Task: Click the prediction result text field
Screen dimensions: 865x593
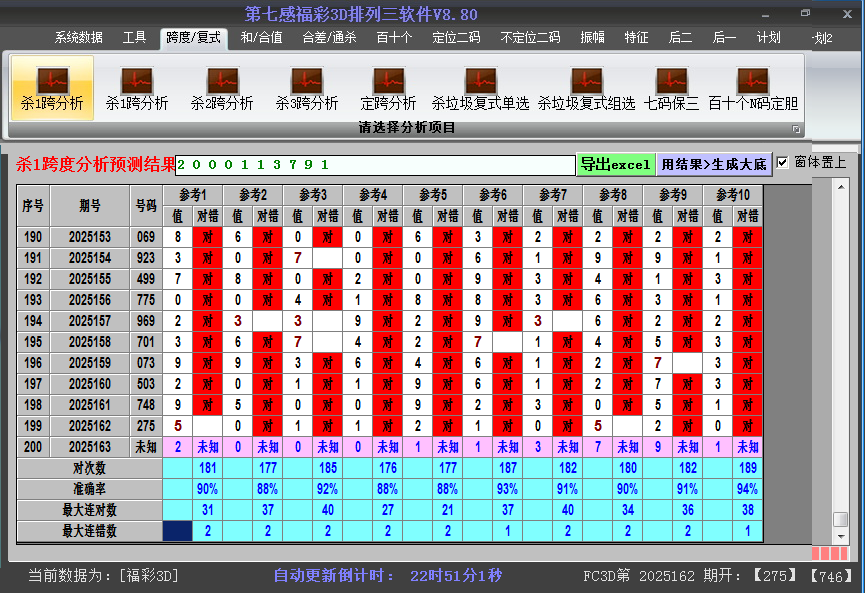Action: 375,165
